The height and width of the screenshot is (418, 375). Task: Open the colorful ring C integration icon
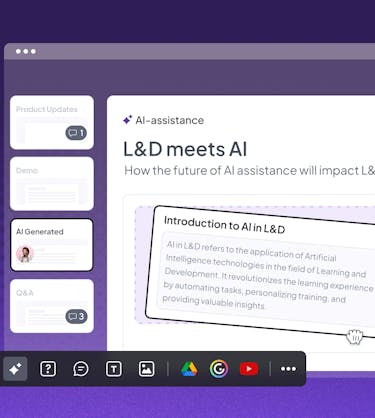pyautogui.click(x=219, y=369)
